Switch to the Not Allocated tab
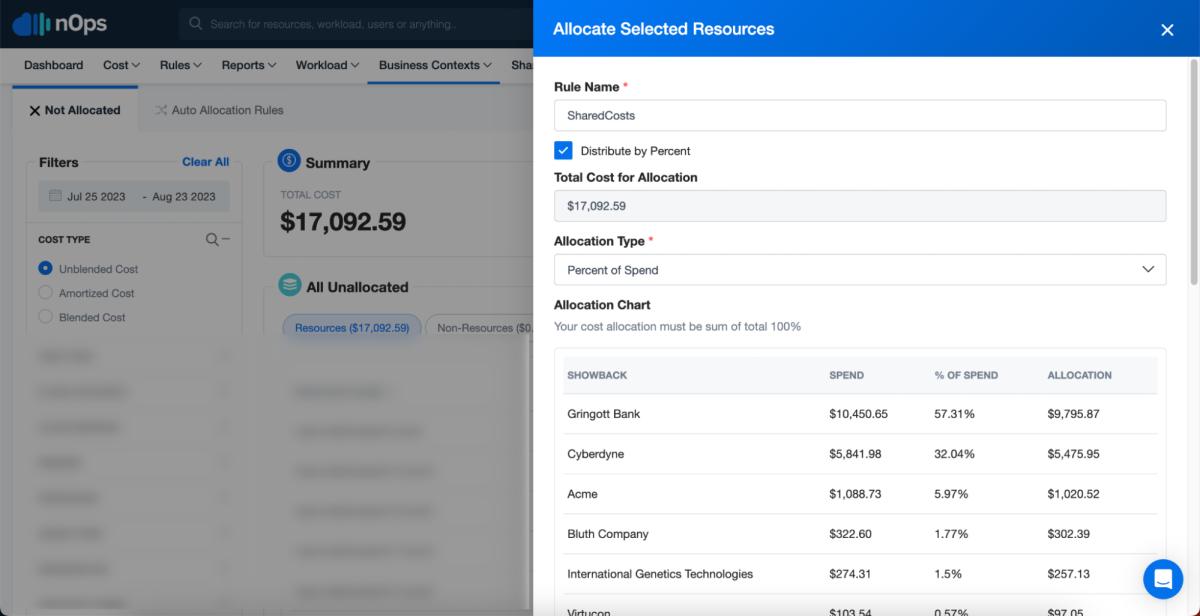The height and width of the screenshot is (616, 1200). pos(75,110)
